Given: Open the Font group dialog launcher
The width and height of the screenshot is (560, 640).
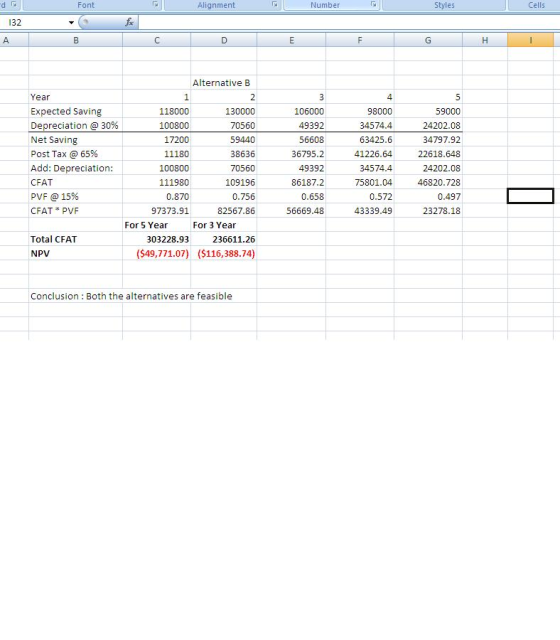Looking at the screenshot, I should [156, 4].
